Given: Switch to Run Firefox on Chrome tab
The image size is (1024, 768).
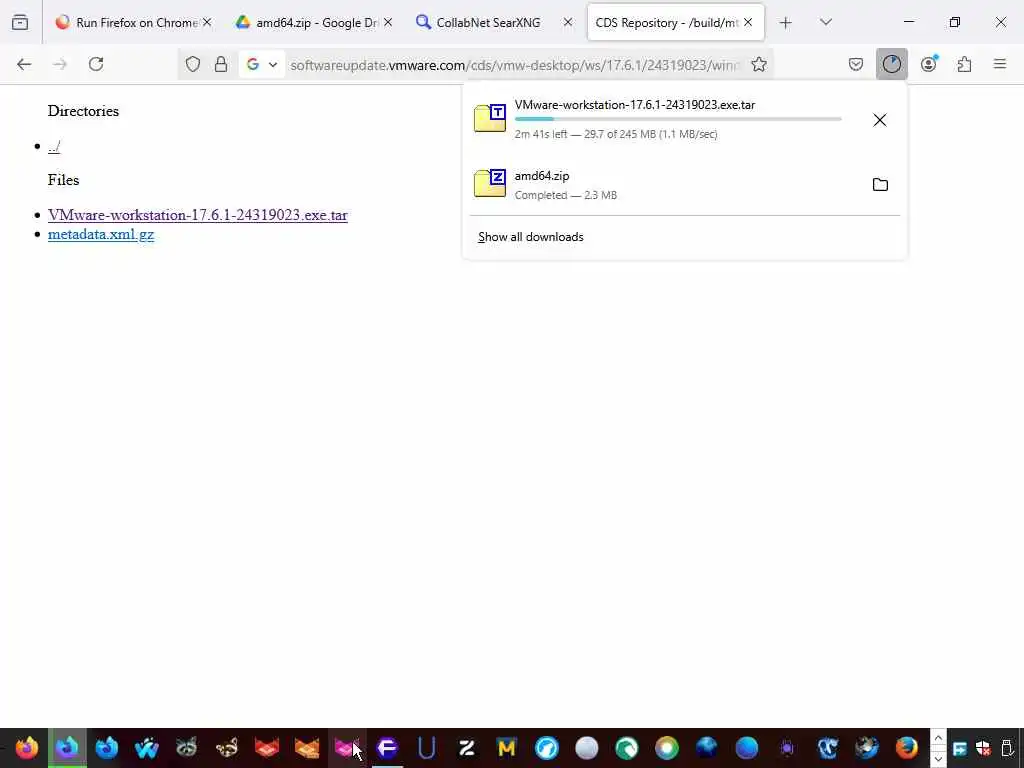Looking at the screenshot, I should (135, 23).
